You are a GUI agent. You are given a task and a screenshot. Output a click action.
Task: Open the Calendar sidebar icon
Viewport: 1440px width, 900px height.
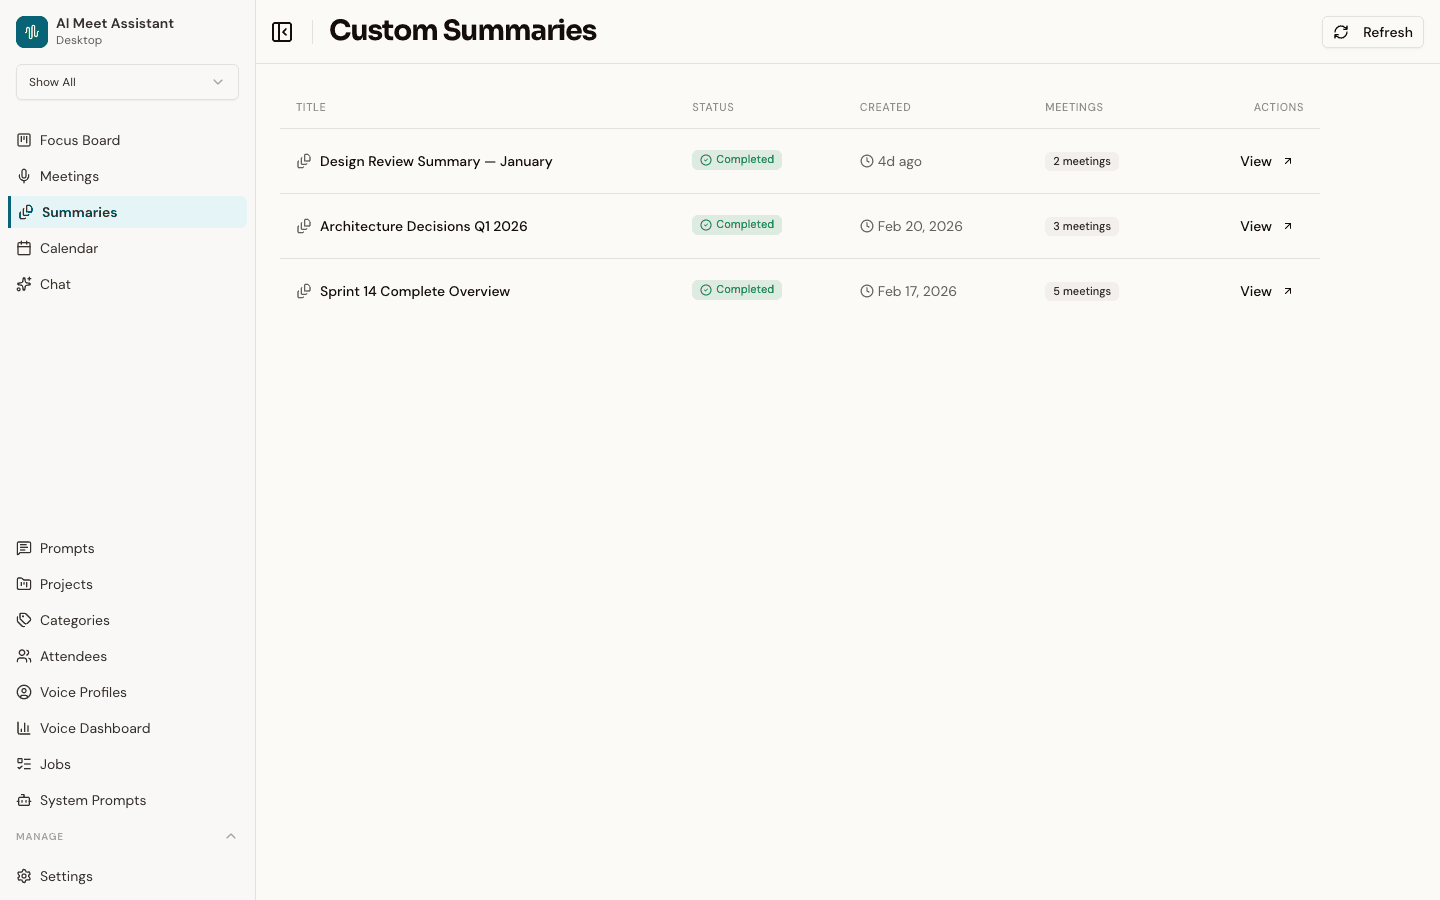point(24,248)
